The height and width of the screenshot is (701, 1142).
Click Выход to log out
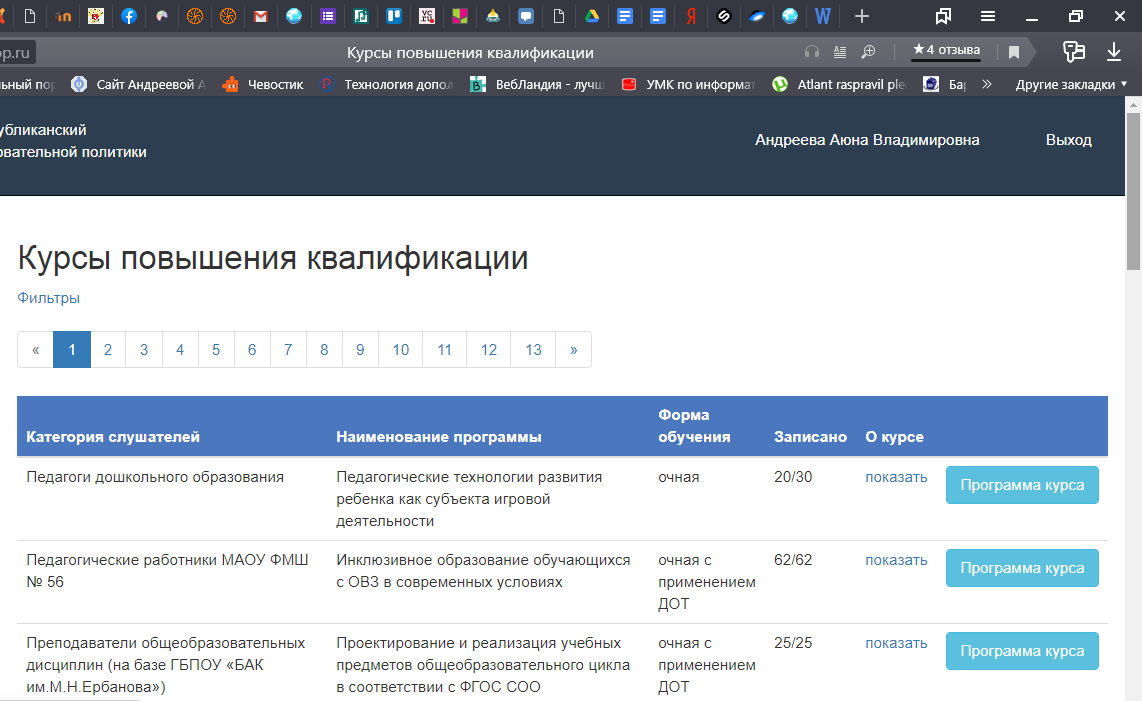pos(1068,140)
